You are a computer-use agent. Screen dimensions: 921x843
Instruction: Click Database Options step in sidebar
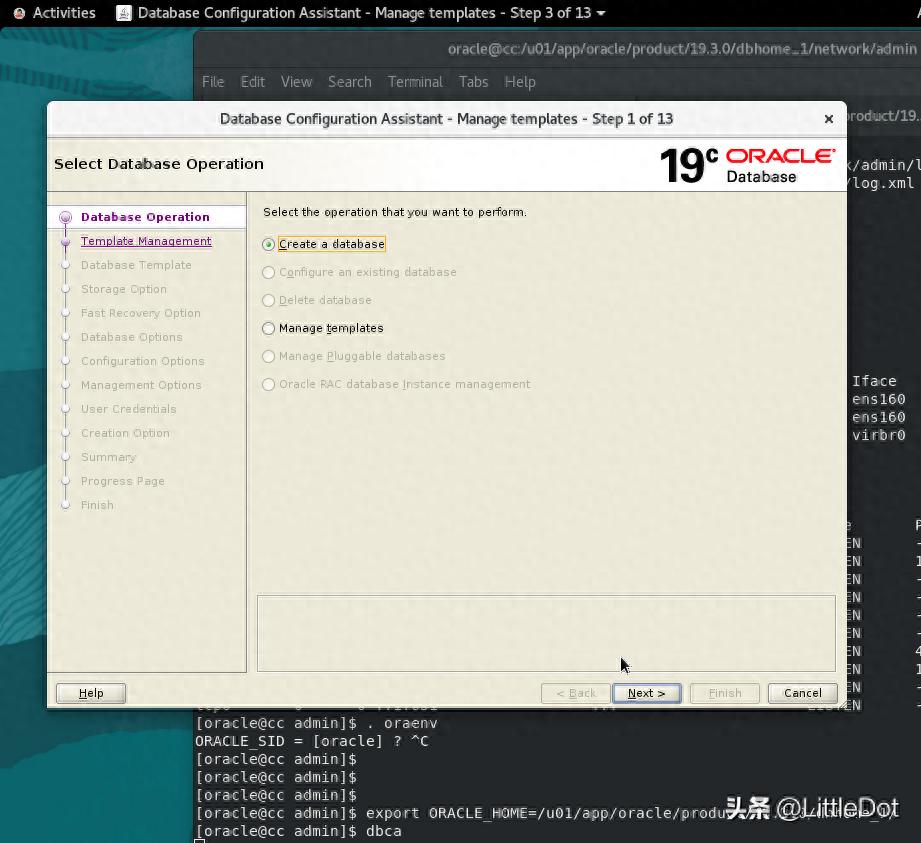(132, 337)
